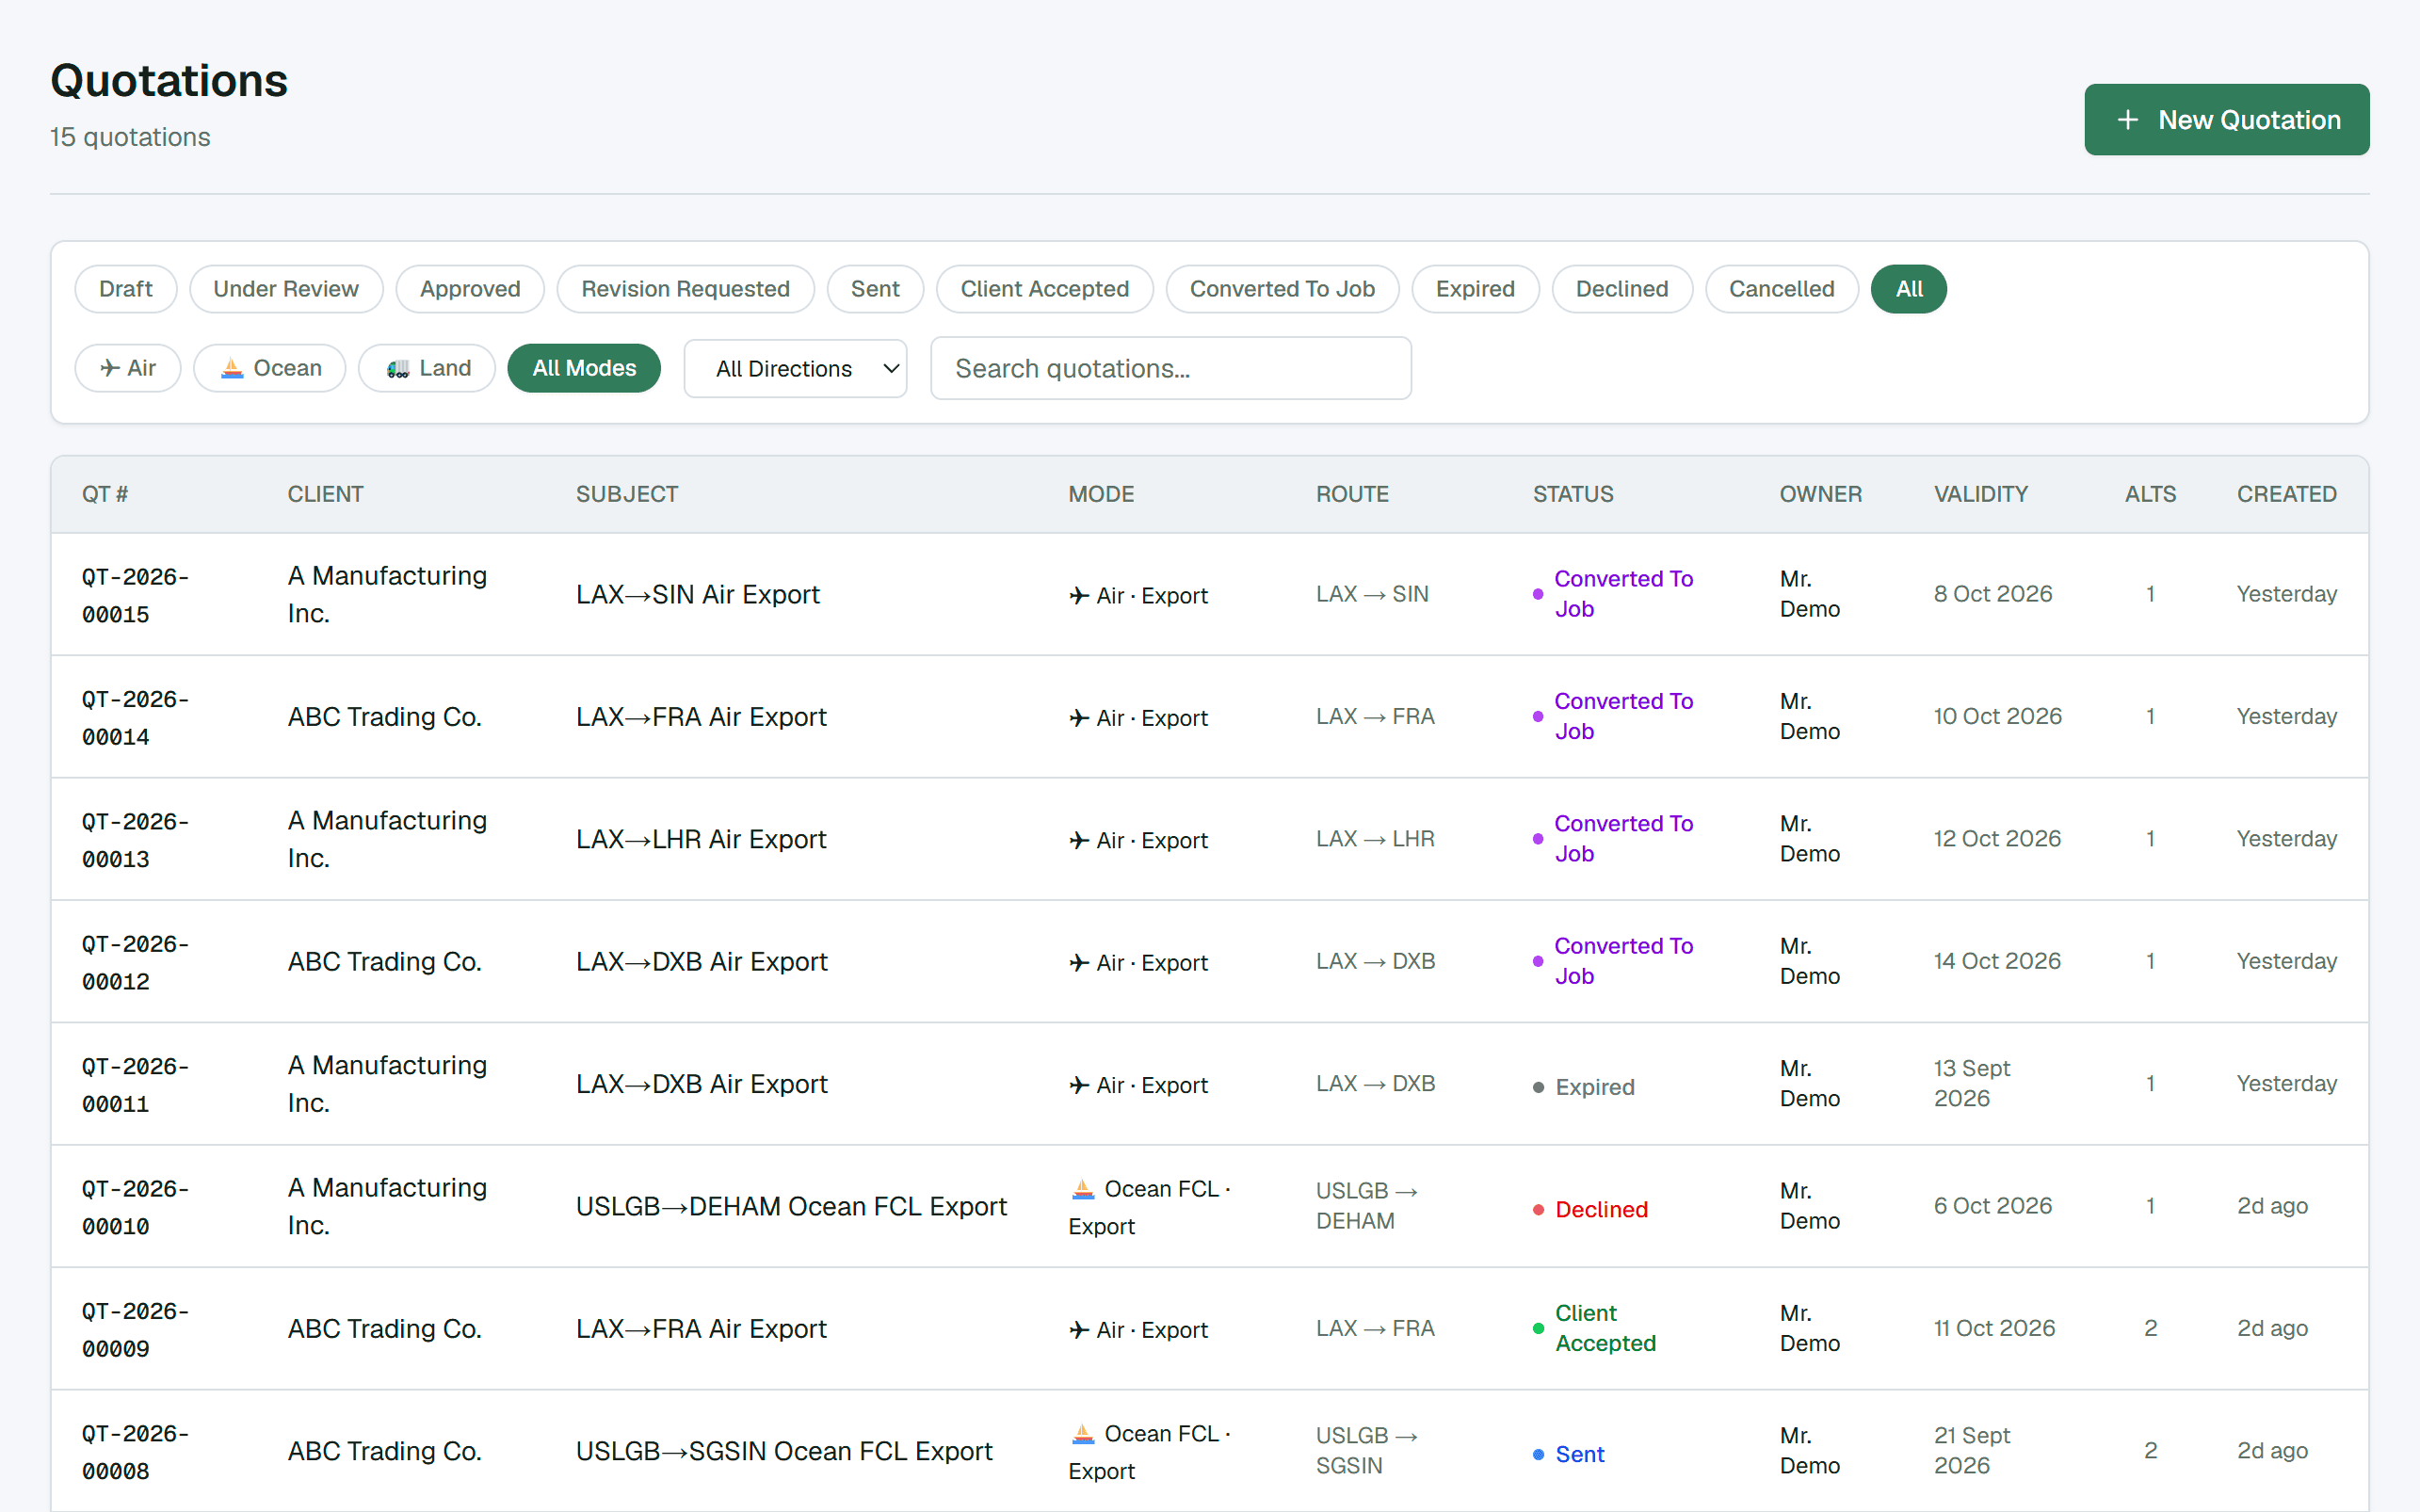Click airplane icon in QT-2026-00012 row
The image size is (2420, 1512).
coord(1079,963)
